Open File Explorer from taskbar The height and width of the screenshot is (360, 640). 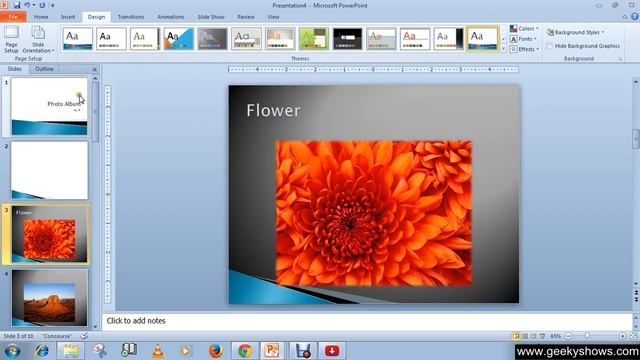[71, 351]
